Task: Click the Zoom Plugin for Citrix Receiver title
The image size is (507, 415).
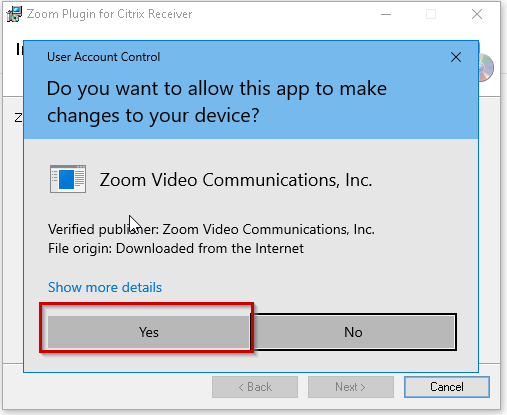Action: [109, 14]
